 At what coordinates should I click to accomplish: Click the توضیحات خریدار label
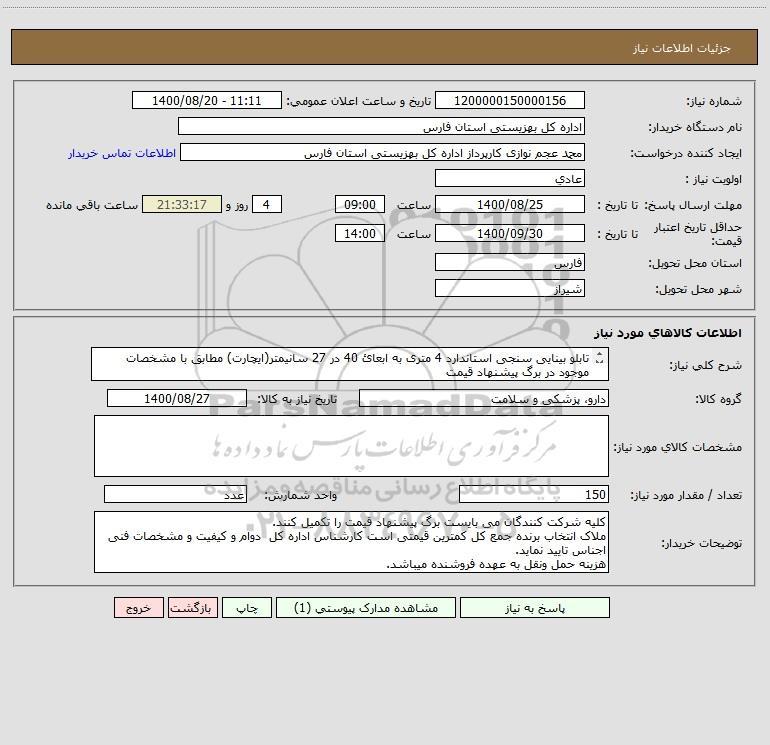(x=701, y=544)
